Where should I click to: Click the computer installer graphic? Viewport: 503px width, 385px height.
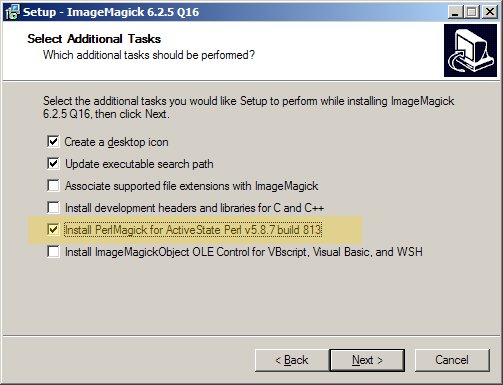click(470, 50)
